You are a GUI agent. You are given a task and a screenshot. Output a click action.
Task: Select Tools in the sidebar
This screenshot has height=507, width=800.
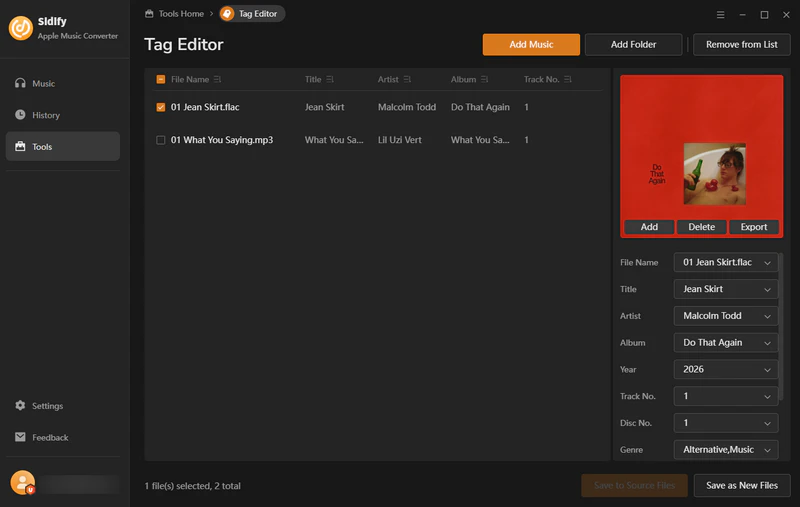tap(63, 146)
